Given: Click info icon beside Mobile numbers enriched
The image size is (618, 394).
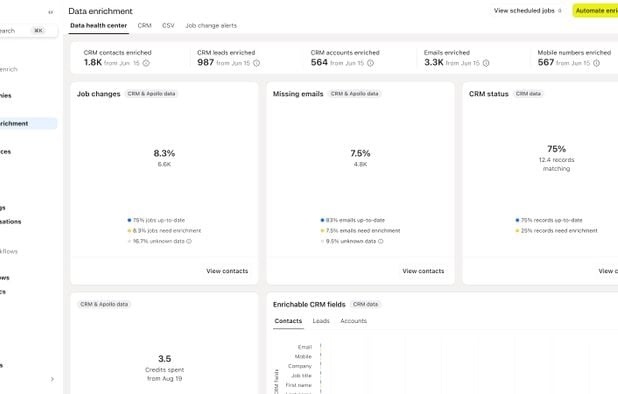Looking at the screenshot, I should (597, 63).
